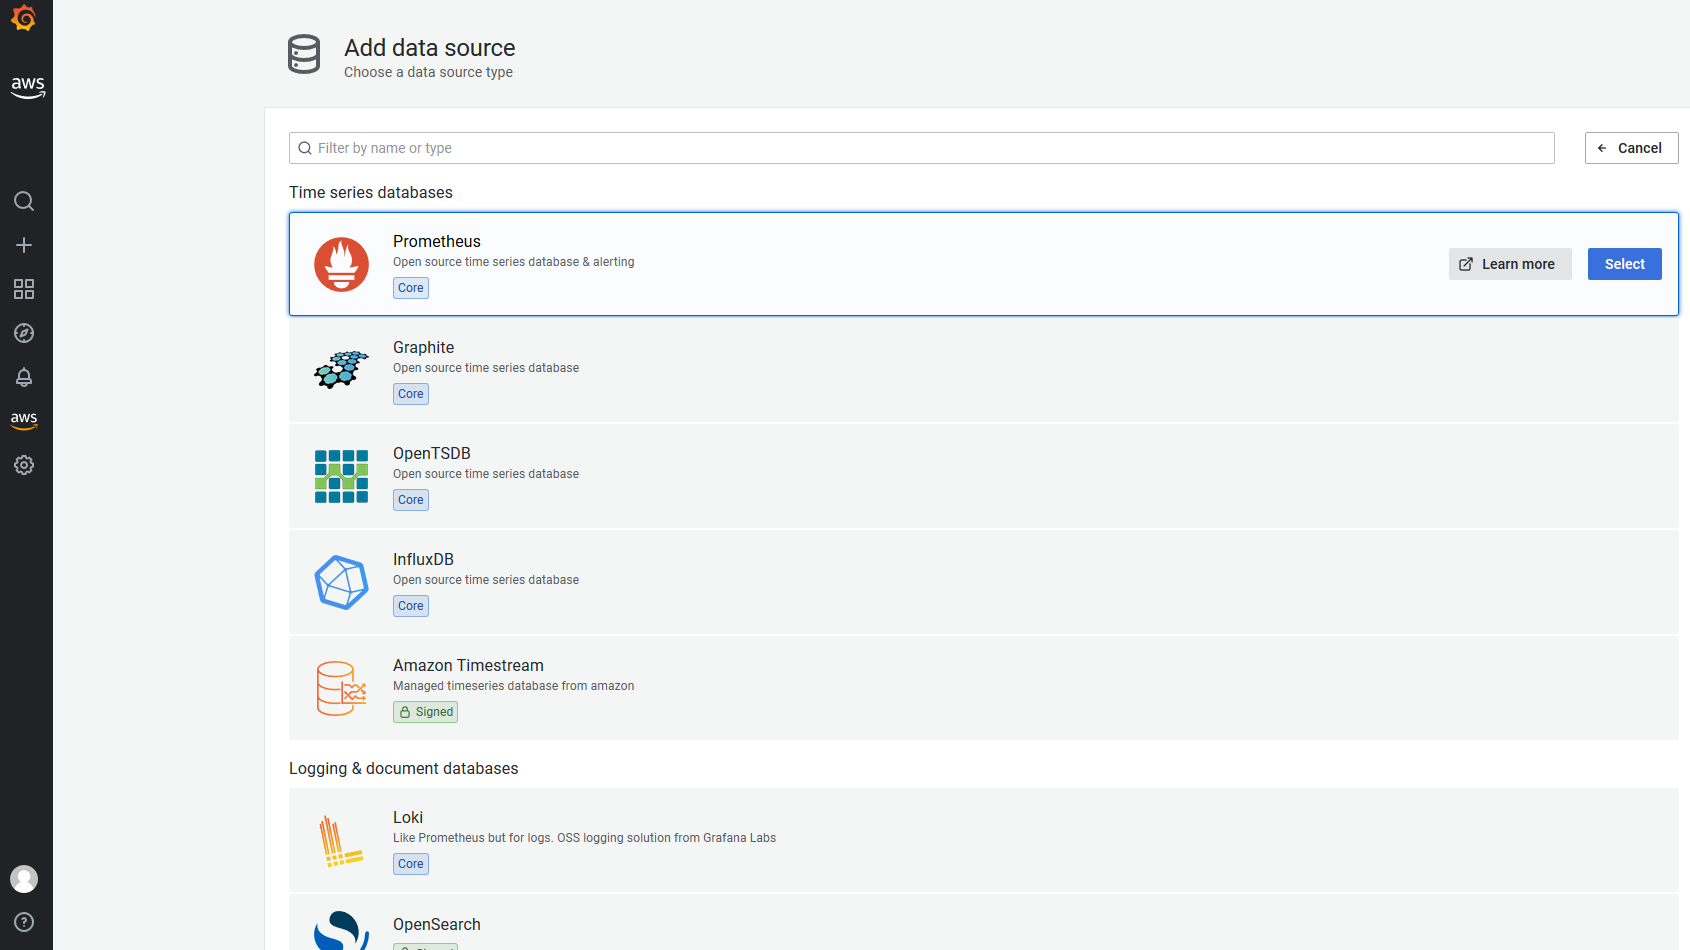Open the Dashboards grid icon
This screenshot has height=950, width=1690.
coord(24,289)
